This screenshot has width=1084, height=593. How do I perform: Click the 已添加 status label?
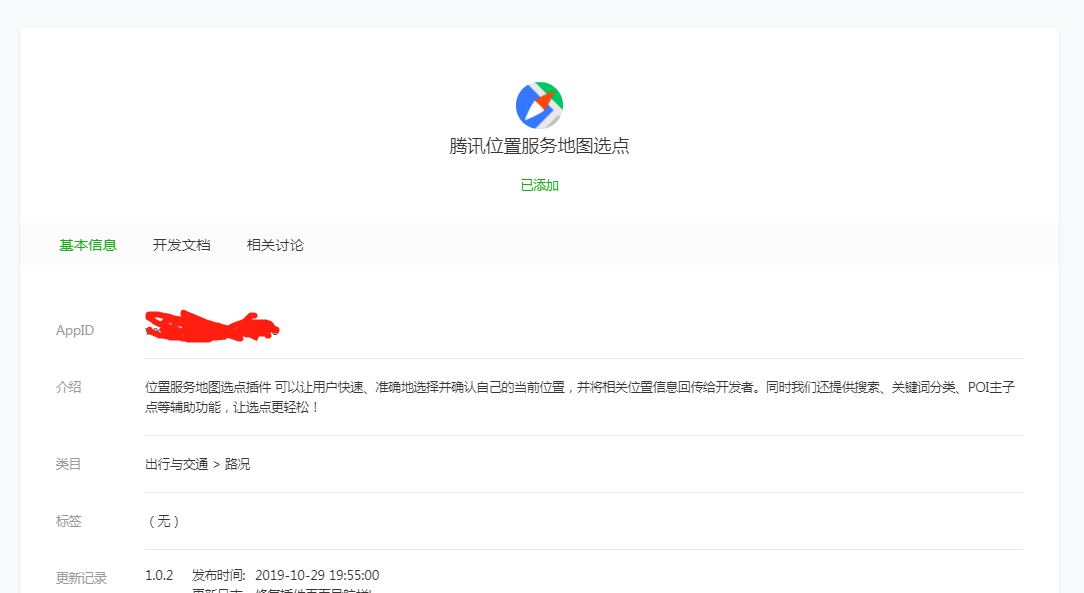coord(539,185)
